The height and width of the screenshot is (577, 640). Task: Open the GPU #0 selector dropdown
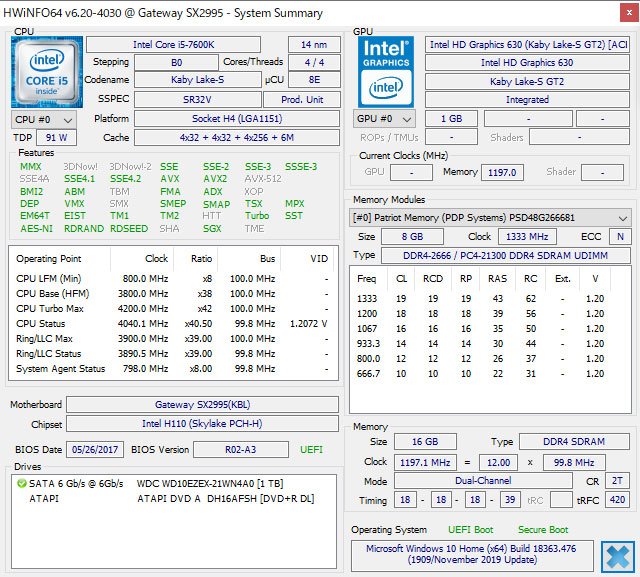[384, 119]
